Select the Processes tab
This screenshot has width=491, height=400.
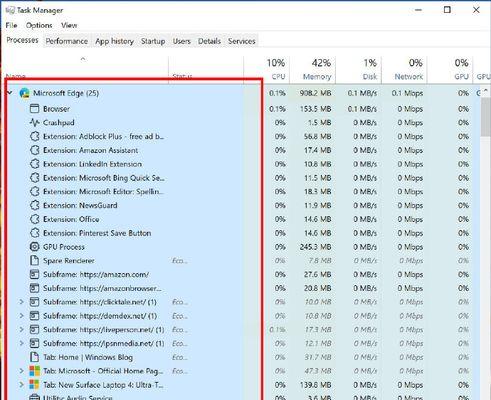[x=22, y=40]
